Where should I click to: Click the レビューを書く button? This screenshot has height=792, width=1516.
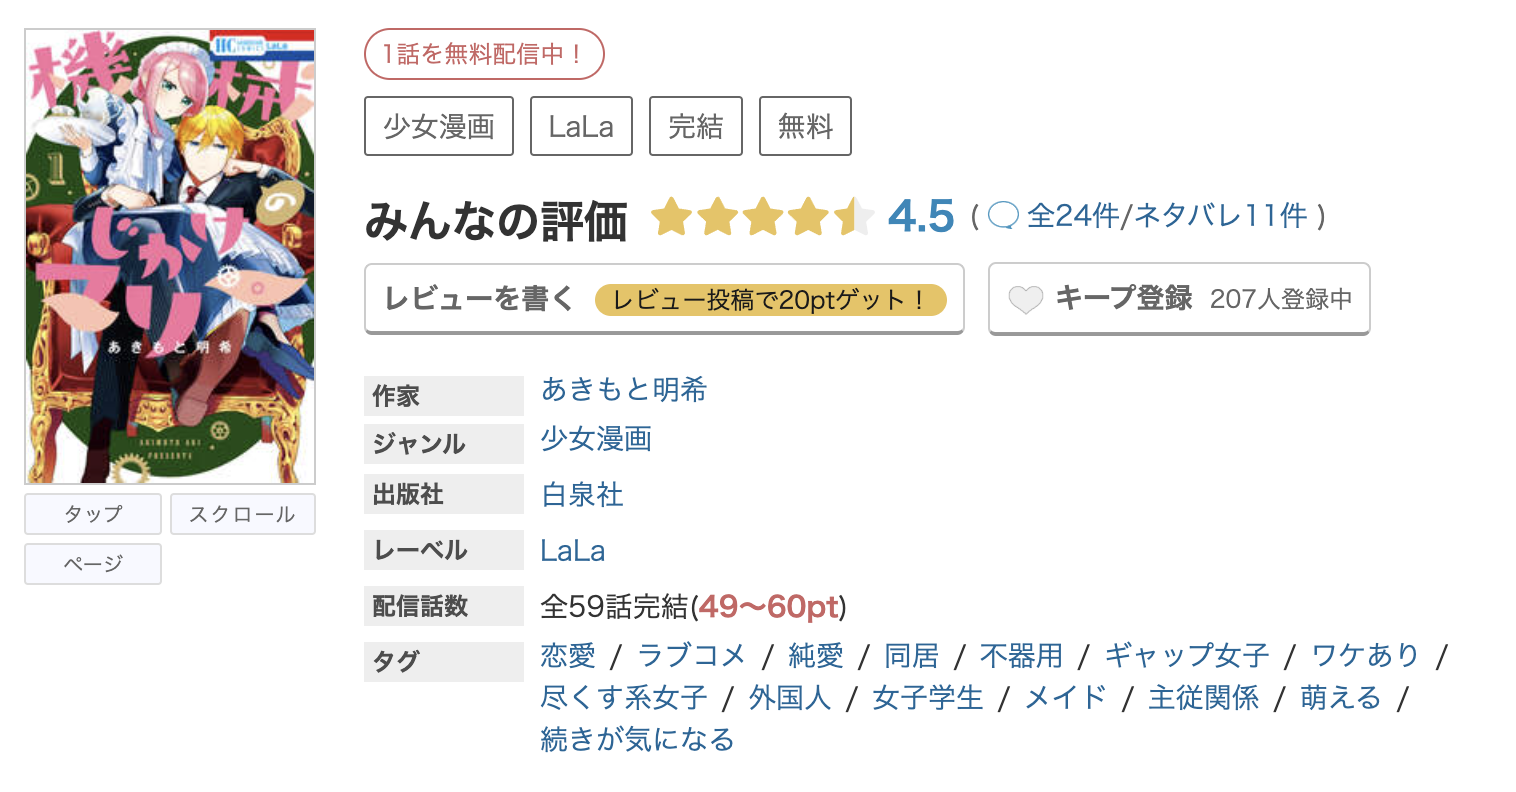(476, 297)
